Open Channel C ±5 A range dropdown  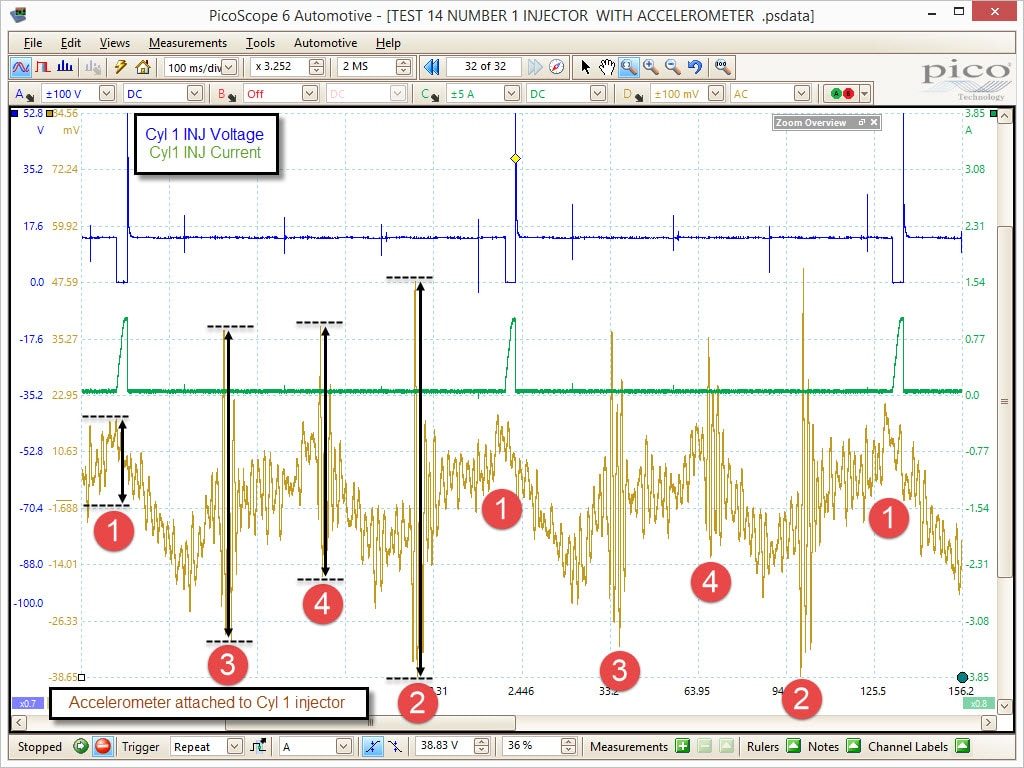[x=512, y=94]
